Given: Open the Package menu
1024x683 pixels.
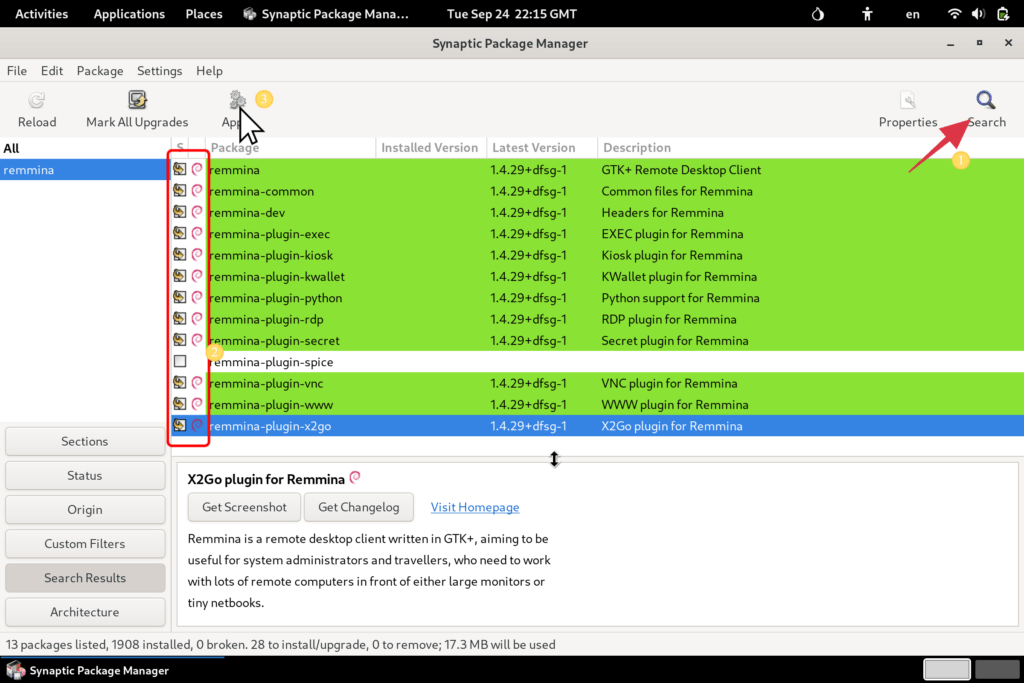Looking at the screenshot, I should (x=100, y=71).
